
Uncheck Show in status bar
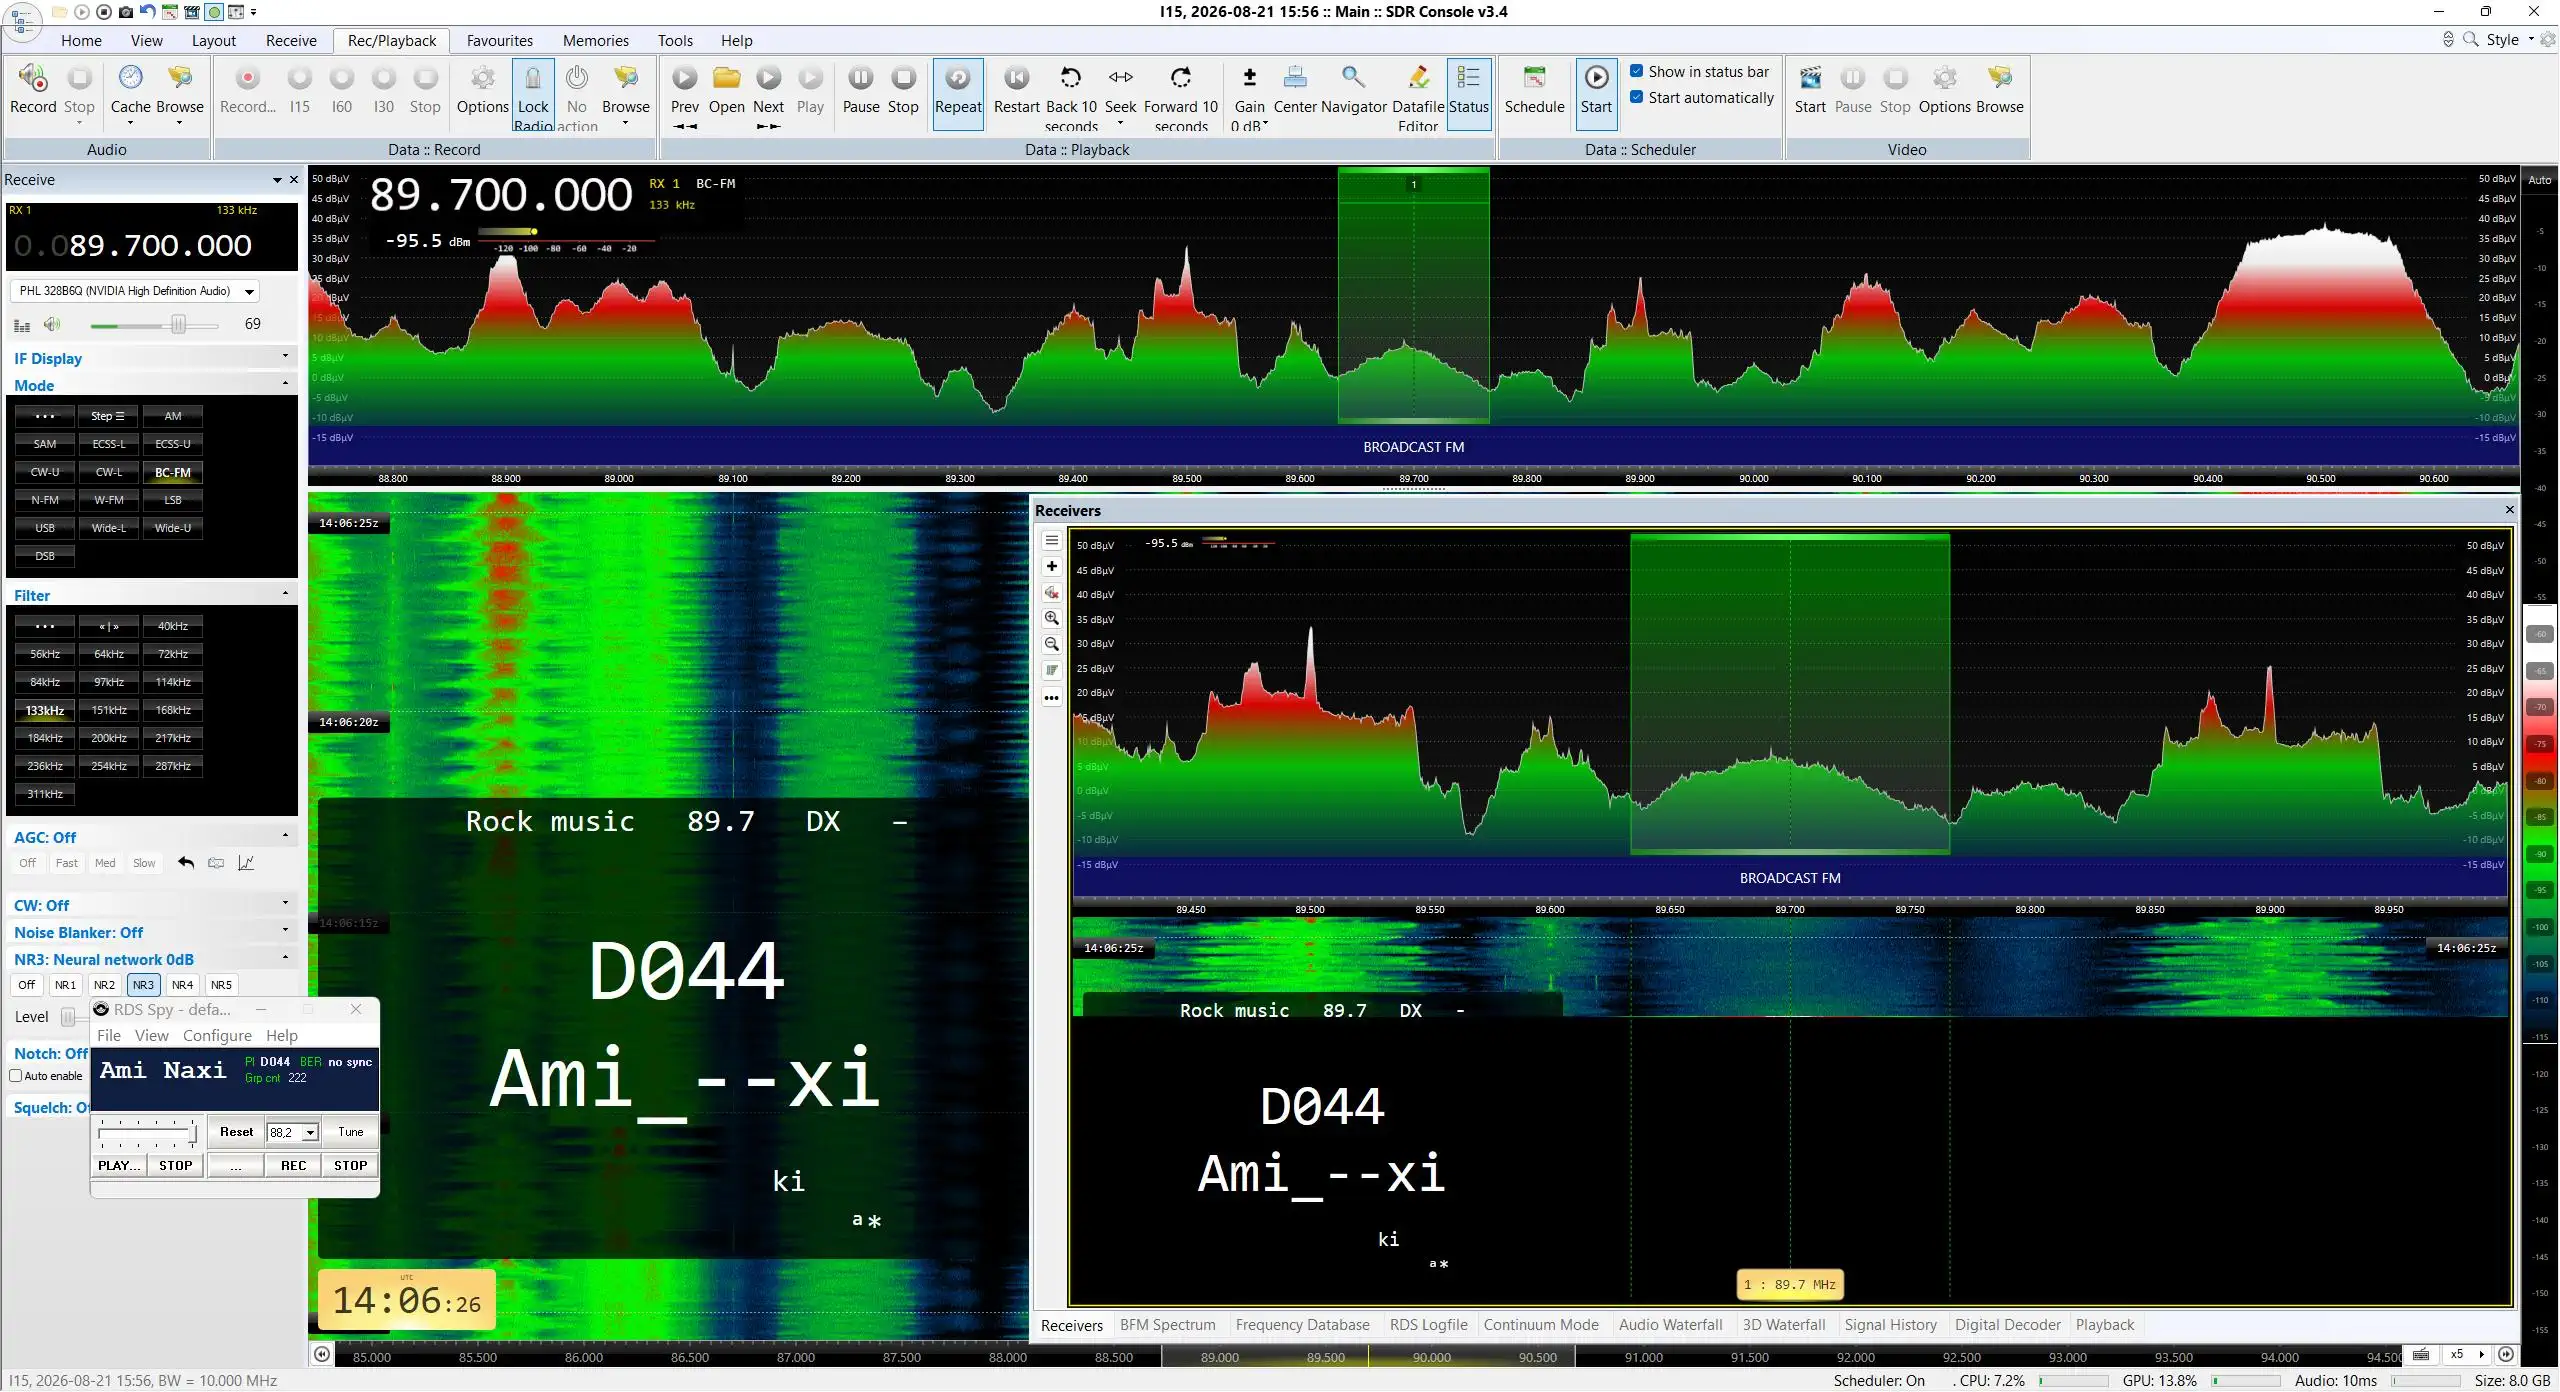point(1637,71)
